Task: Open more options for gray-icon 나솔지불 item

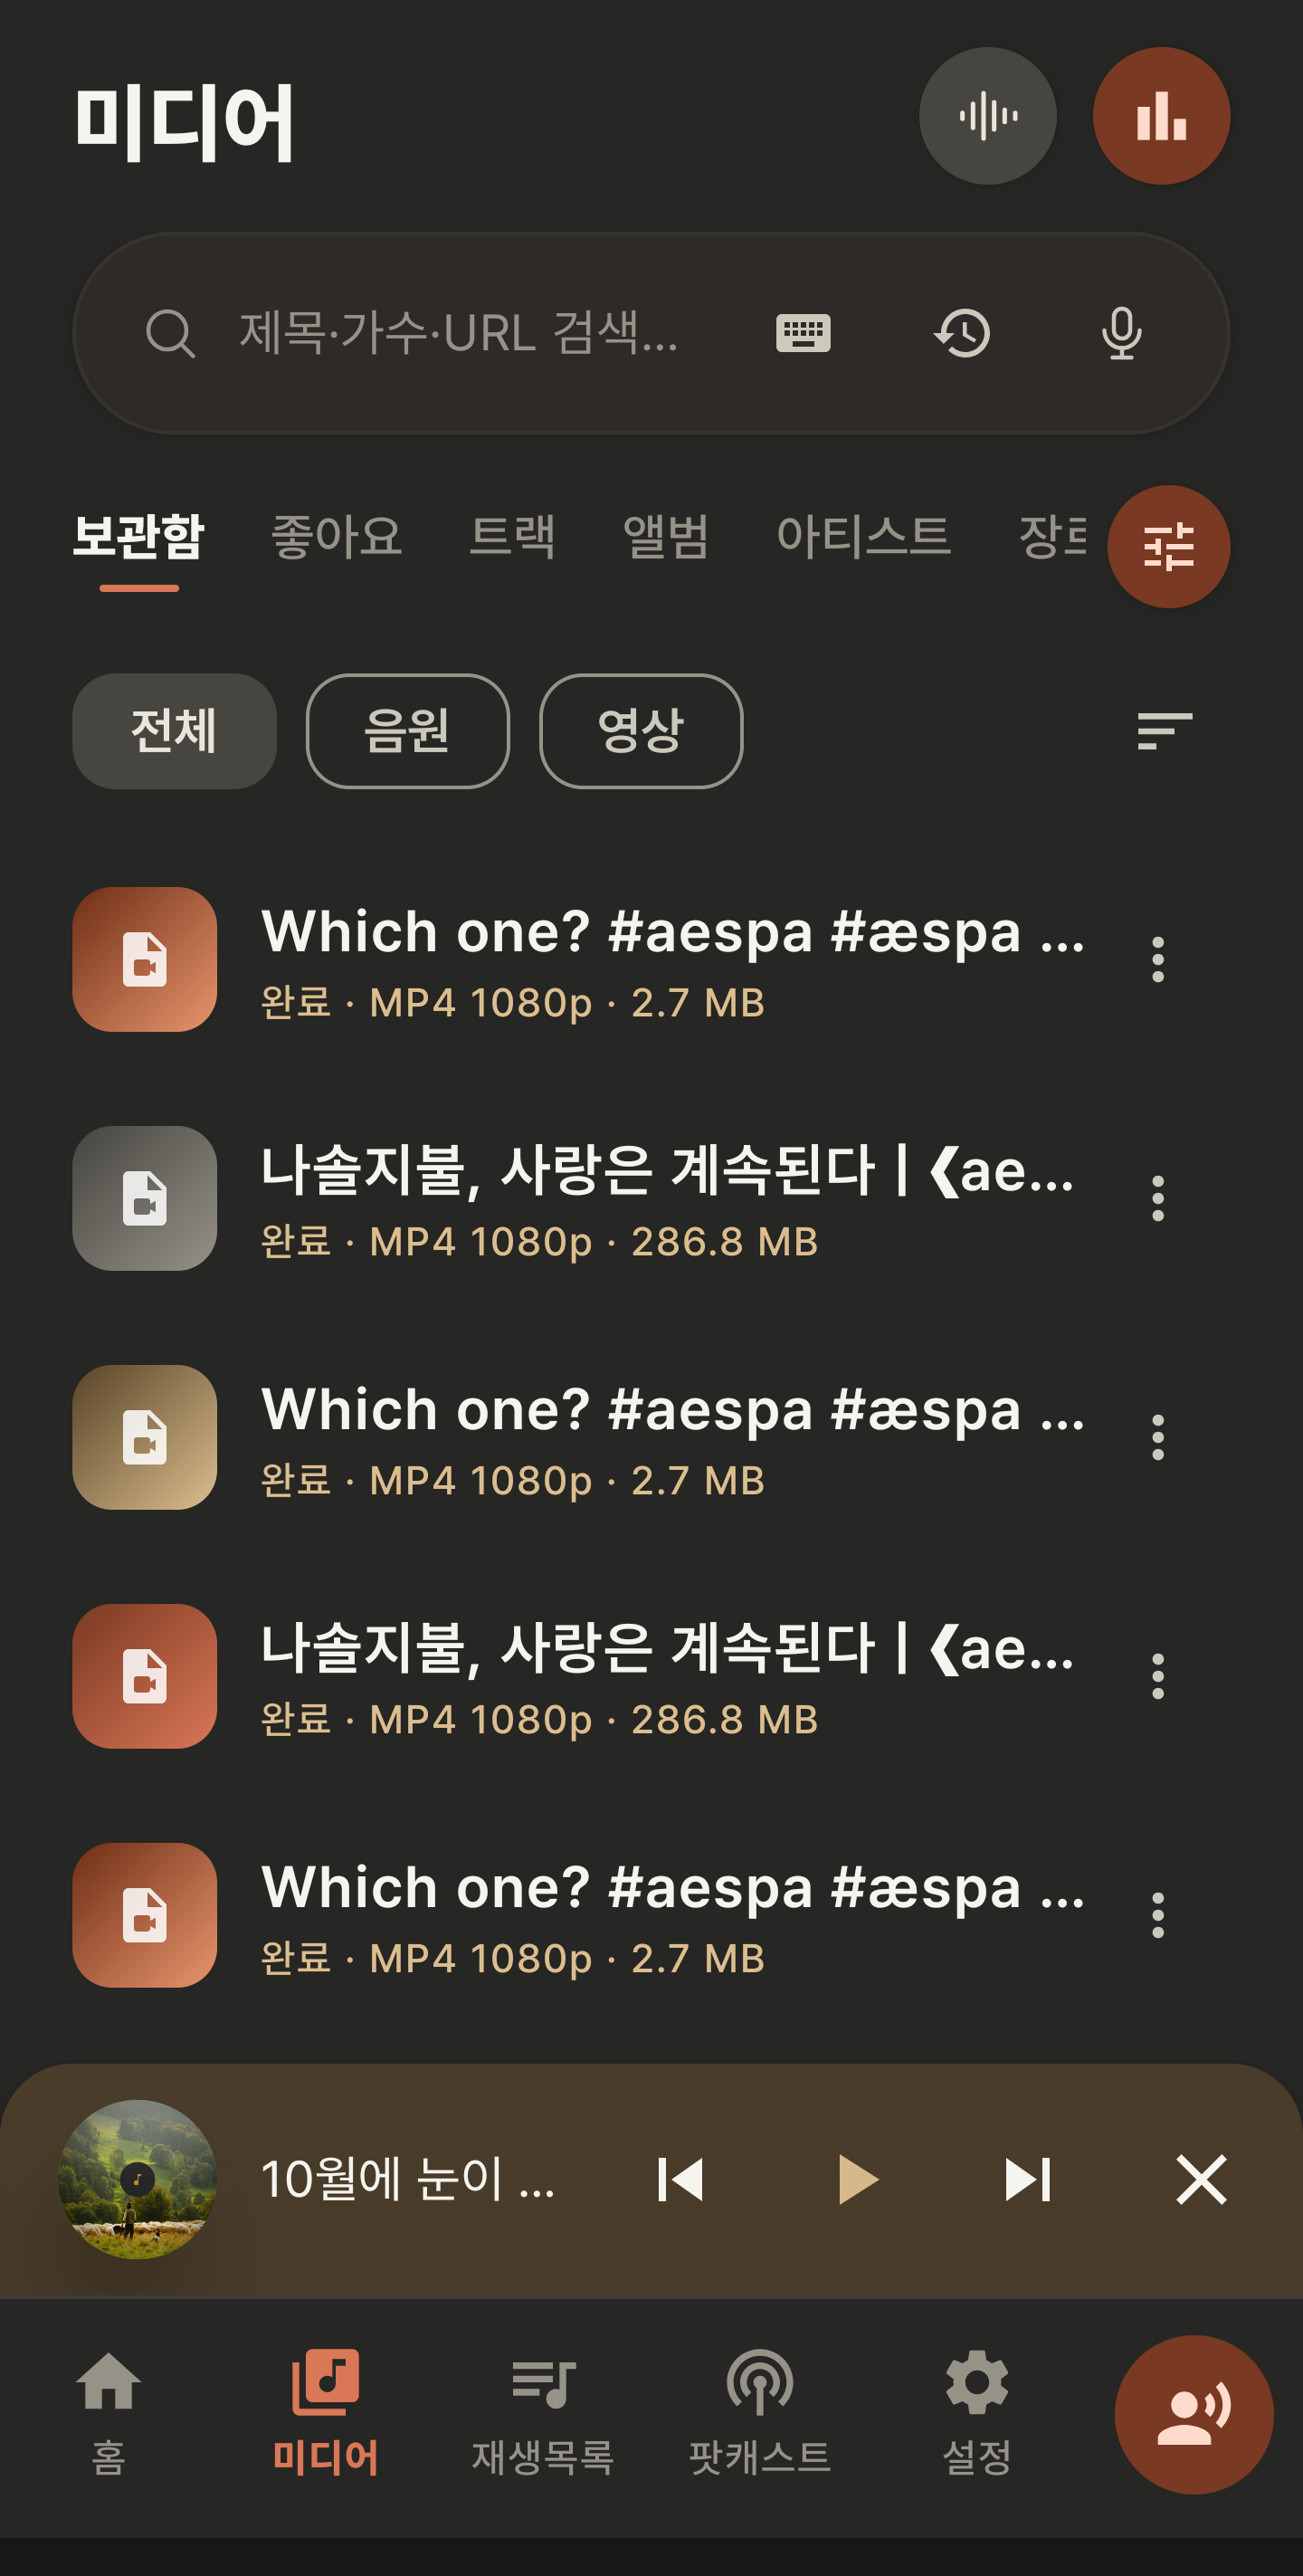Action: pyautogui.click(x=1157, y=1198)
